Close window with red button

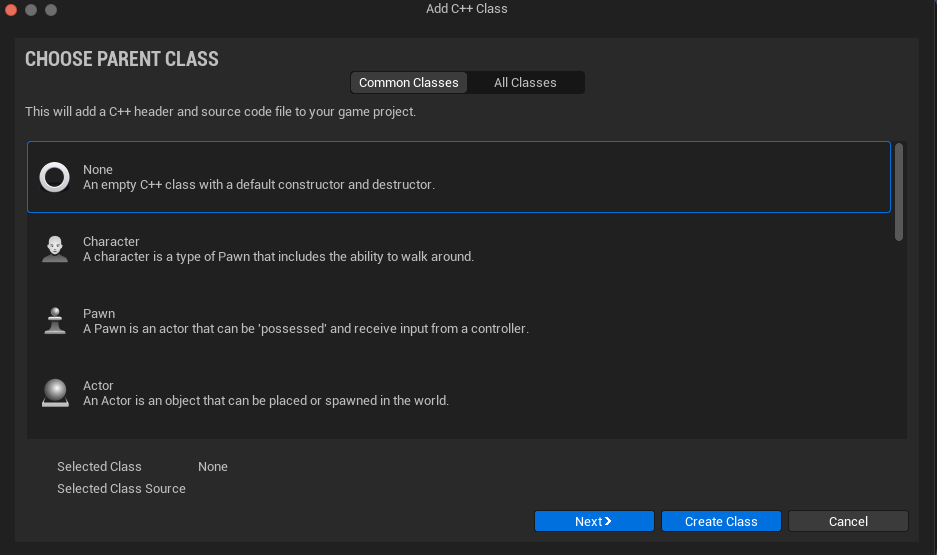point(11,10)
